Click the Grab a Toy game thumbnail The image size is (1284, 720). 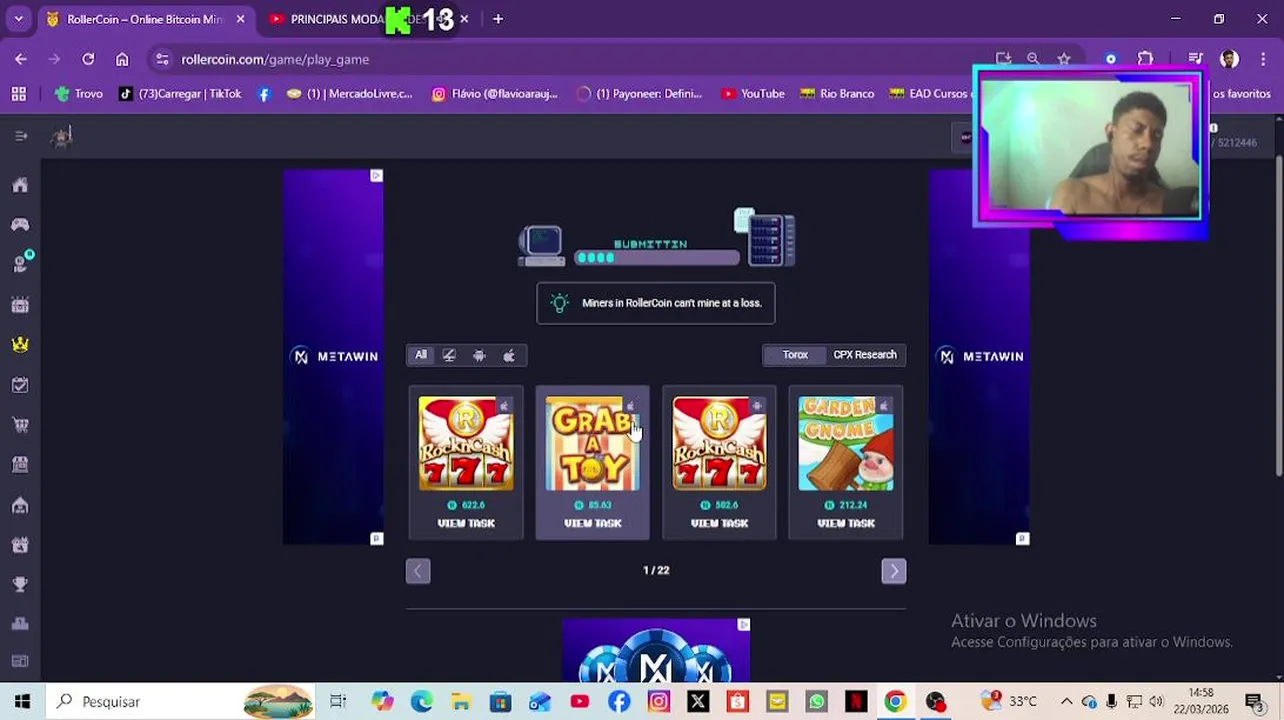[x=593, y=444]
